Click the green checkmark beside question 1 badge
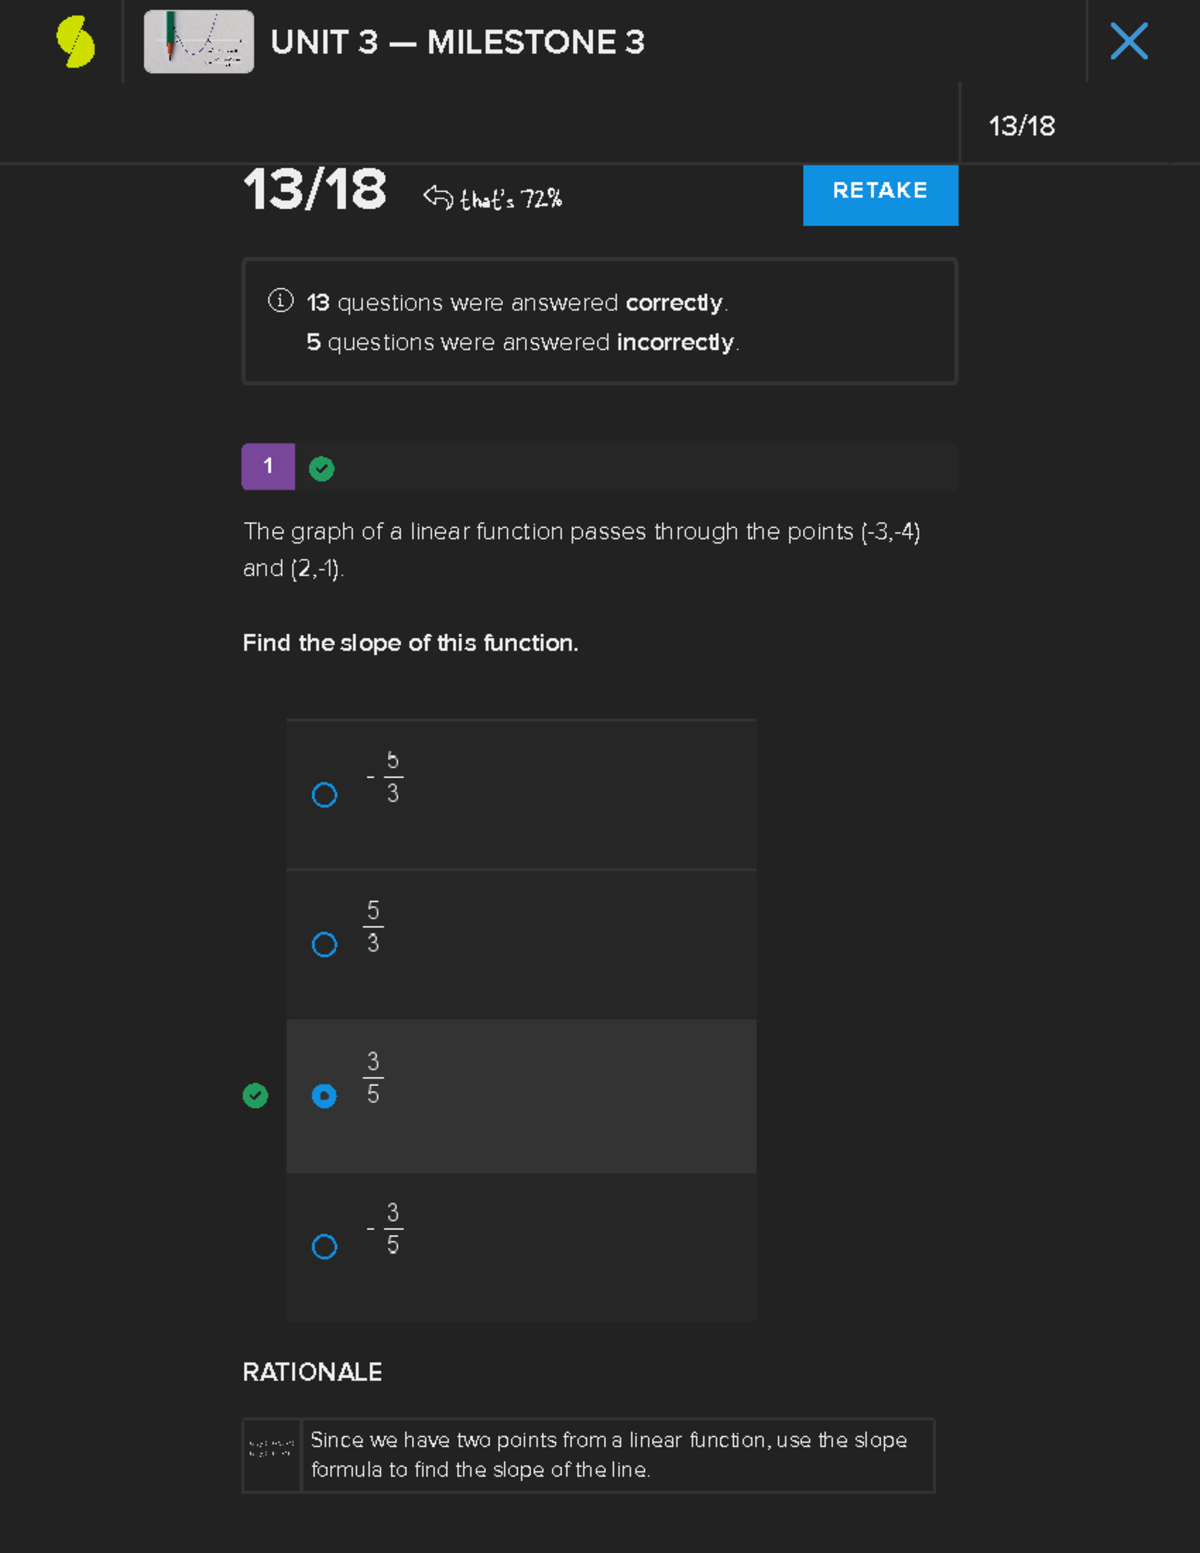The height and width of the screenshot is (1553, 1200). [321, 468]
